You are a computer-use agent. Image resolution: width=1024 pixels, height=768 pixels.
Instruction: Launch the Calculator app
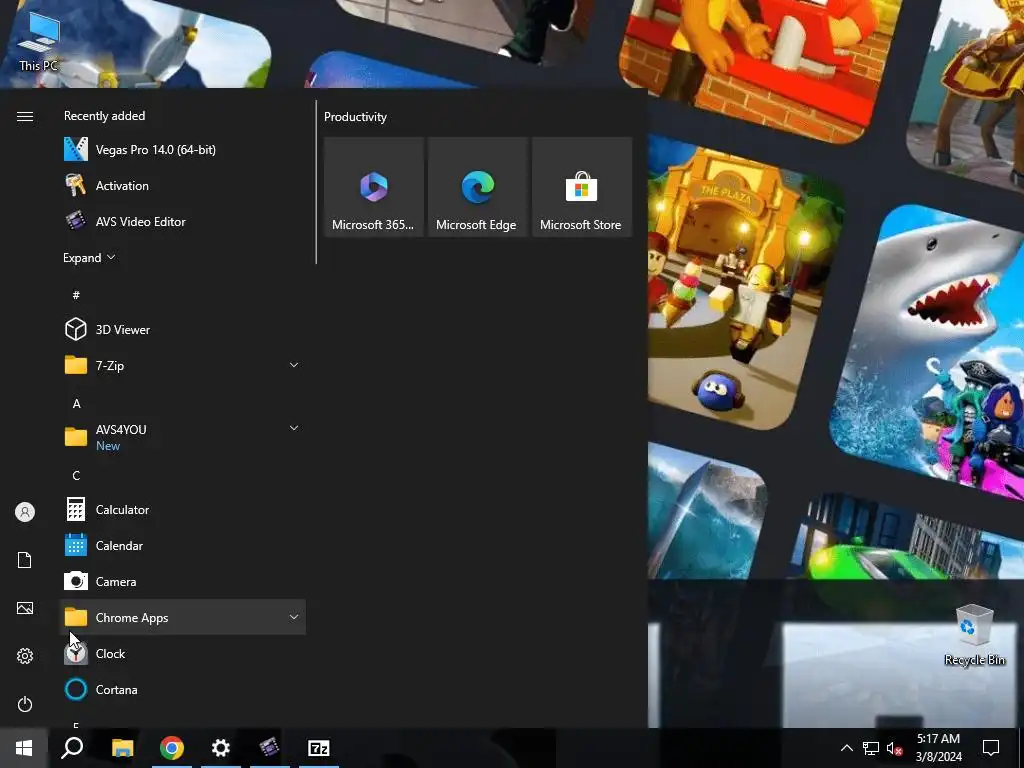[182, 509]
